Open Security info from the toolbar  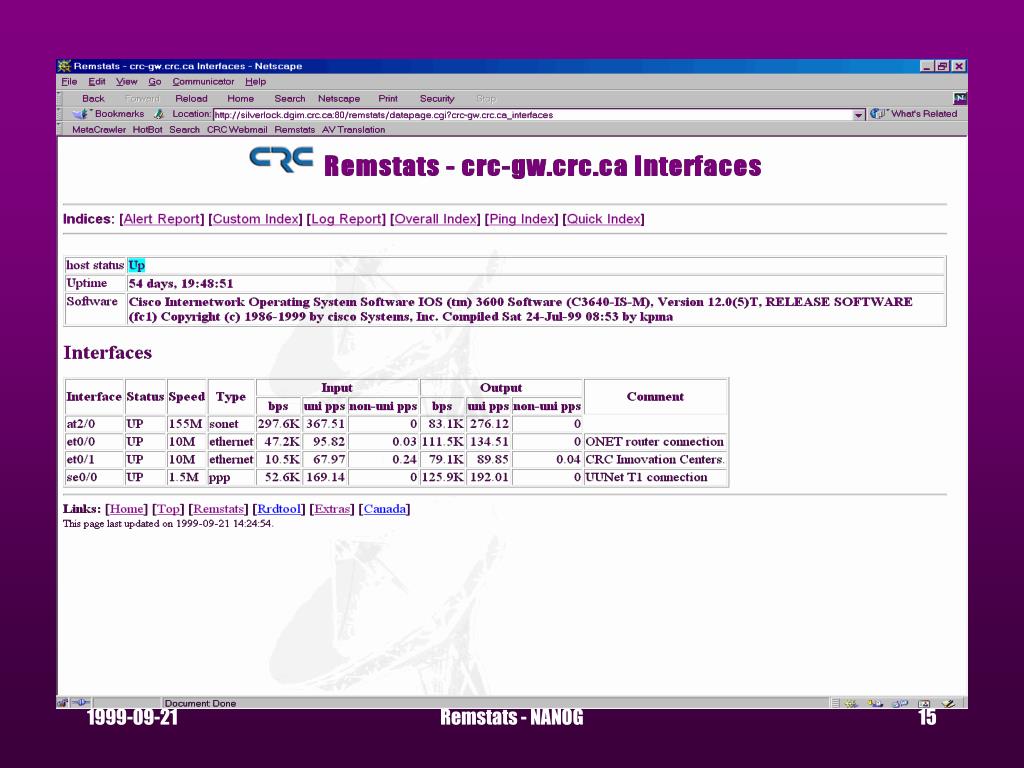[437, 99]
